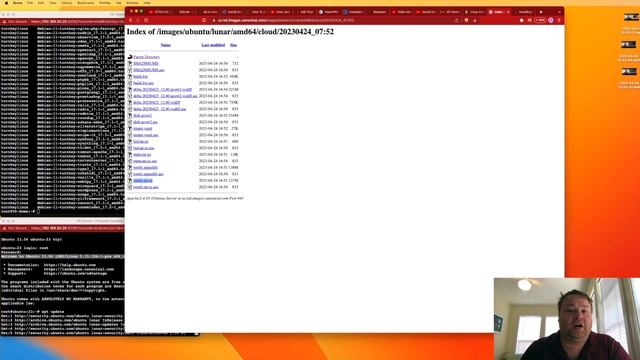Open the Brave application menu
Image resolution: width=640 pixels, height=360 pixels.
[18, 3]
